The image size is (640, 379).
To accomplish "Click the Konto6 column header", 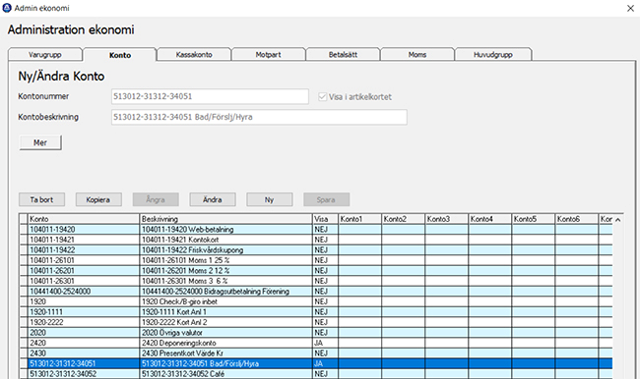I will click(x=576, y=219).
